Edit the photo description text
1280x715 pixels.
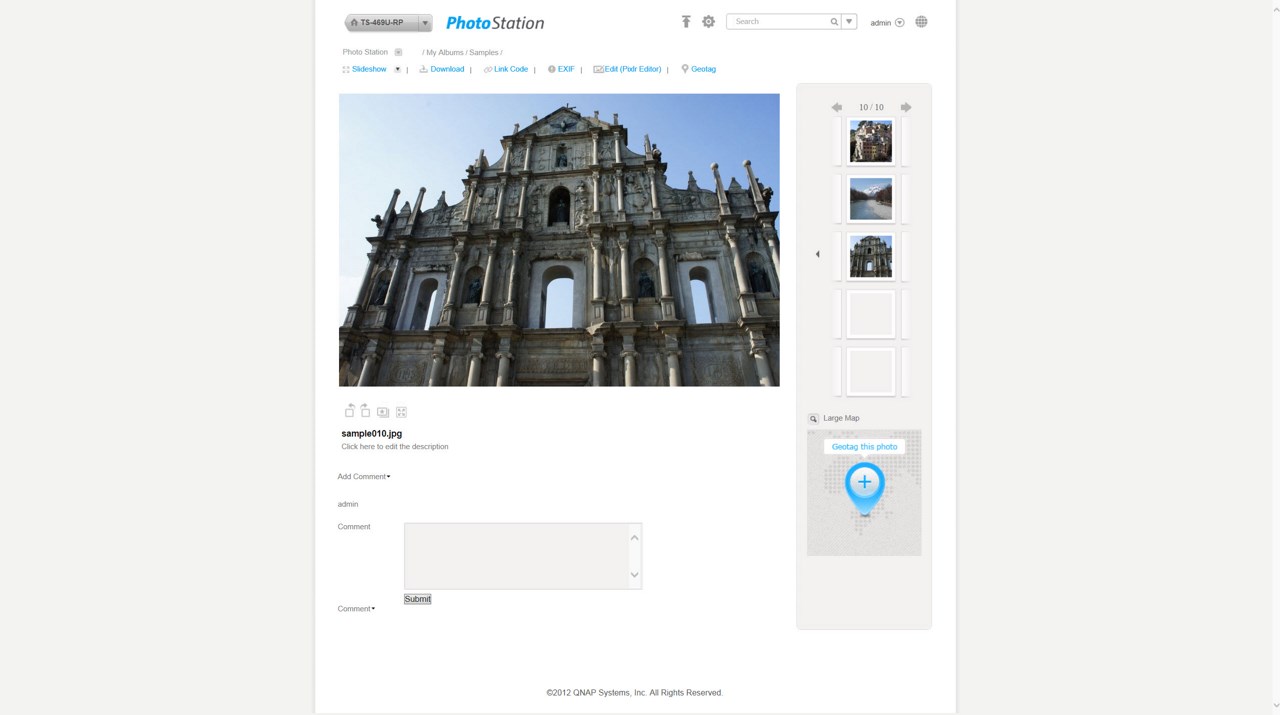click(x=395, y=446)
